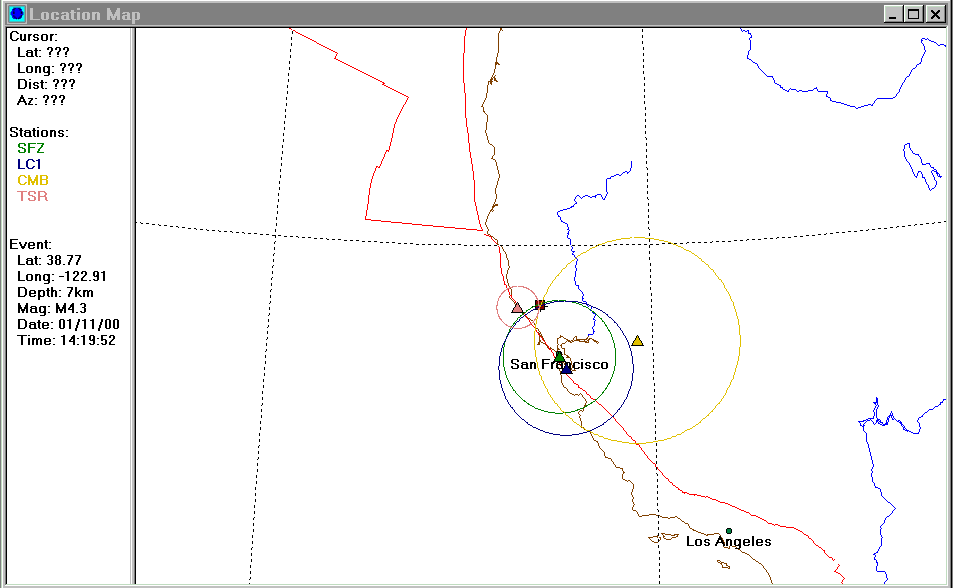Screen dimensions: 953x588
Task: Click the event Lat: 38.77 value
Action: pyautogui.click(x=49, y=260)
